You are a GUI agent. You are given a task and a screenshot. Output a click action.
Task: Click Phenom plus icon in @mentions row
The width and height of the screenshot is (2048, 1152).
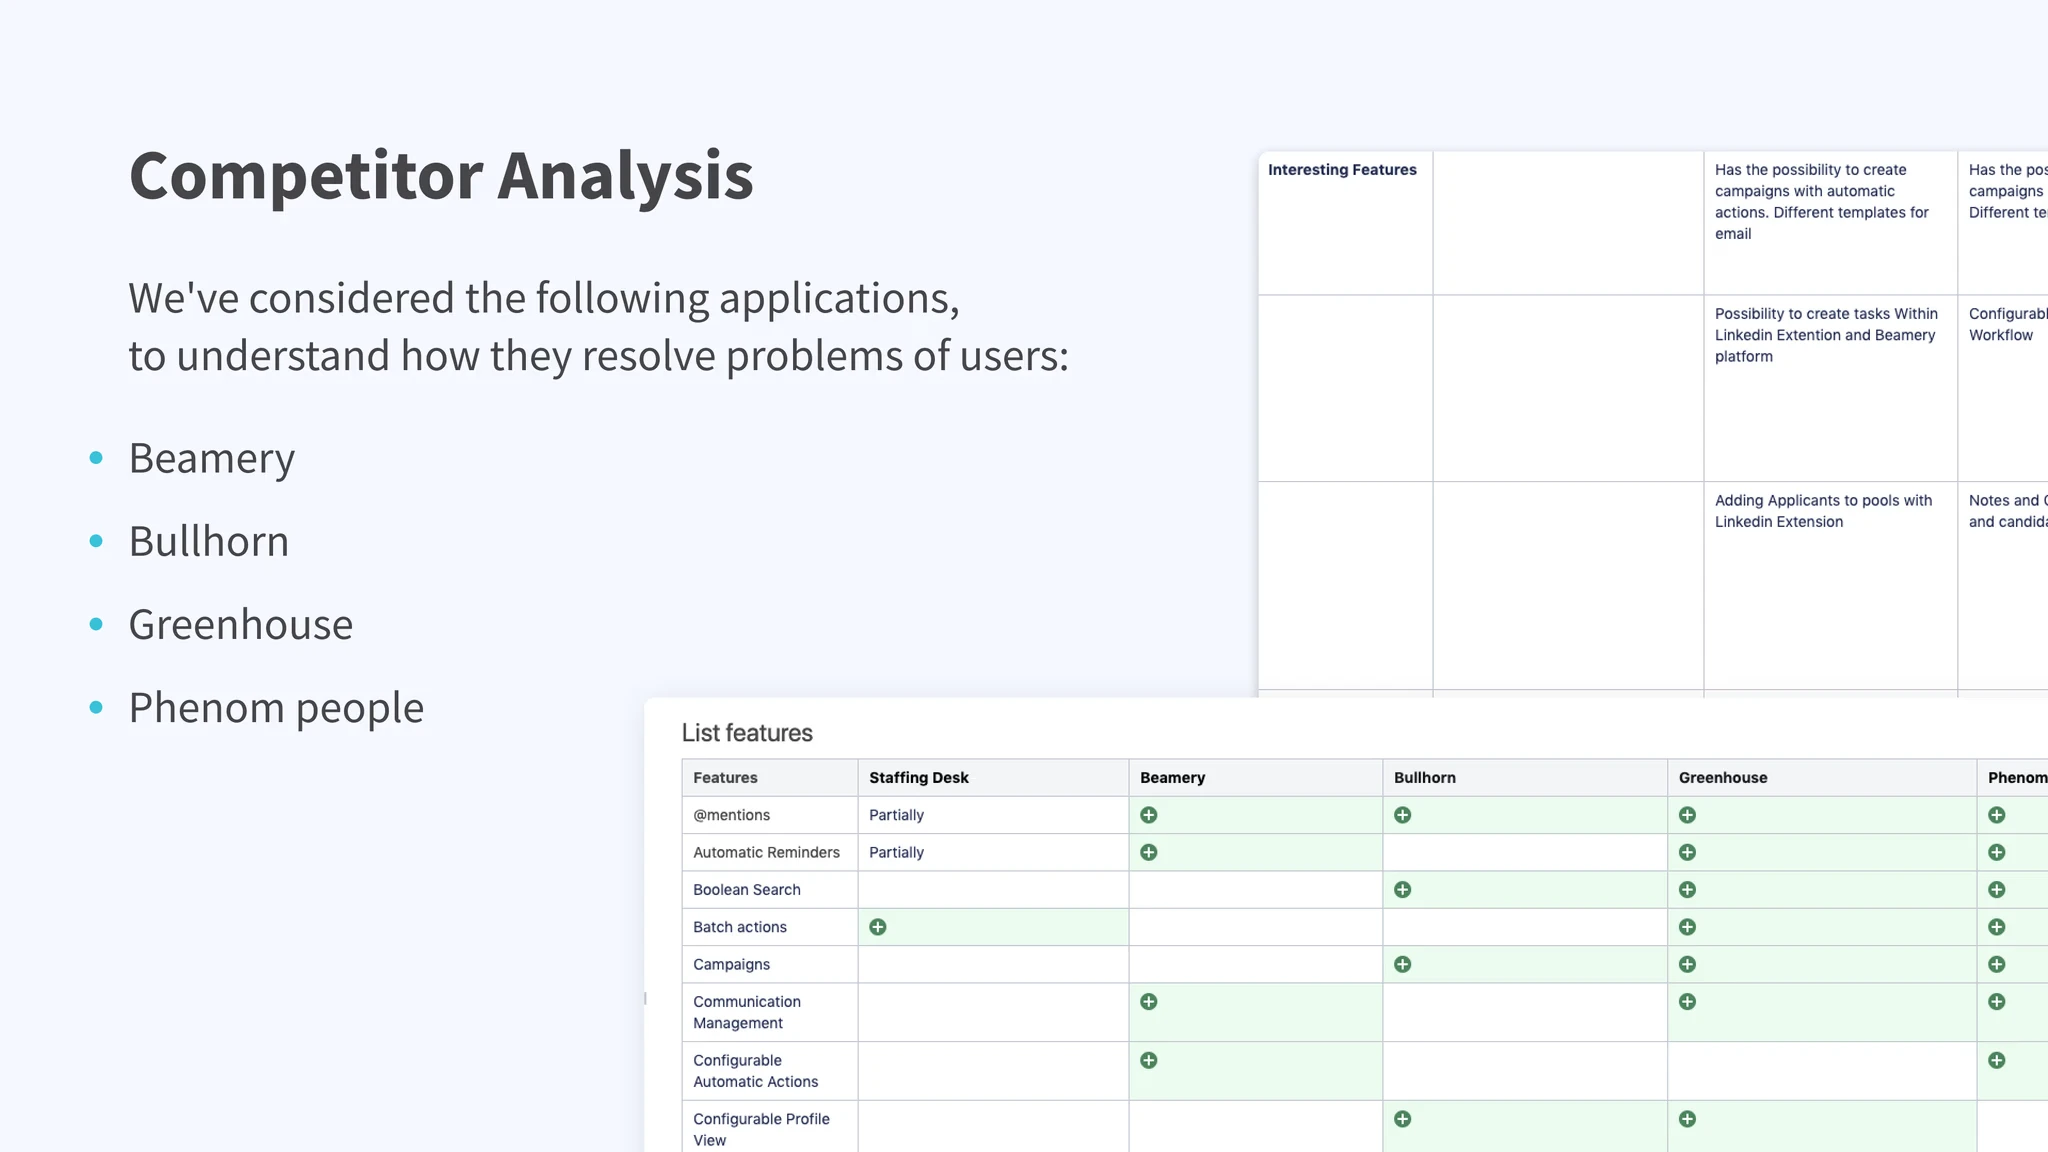(1997, 815)
